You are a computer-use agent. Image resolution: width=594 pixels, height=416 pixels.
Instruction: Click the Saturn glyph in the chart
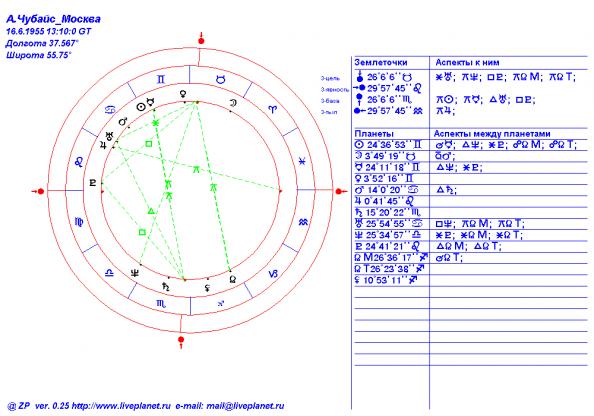[166, 286]
